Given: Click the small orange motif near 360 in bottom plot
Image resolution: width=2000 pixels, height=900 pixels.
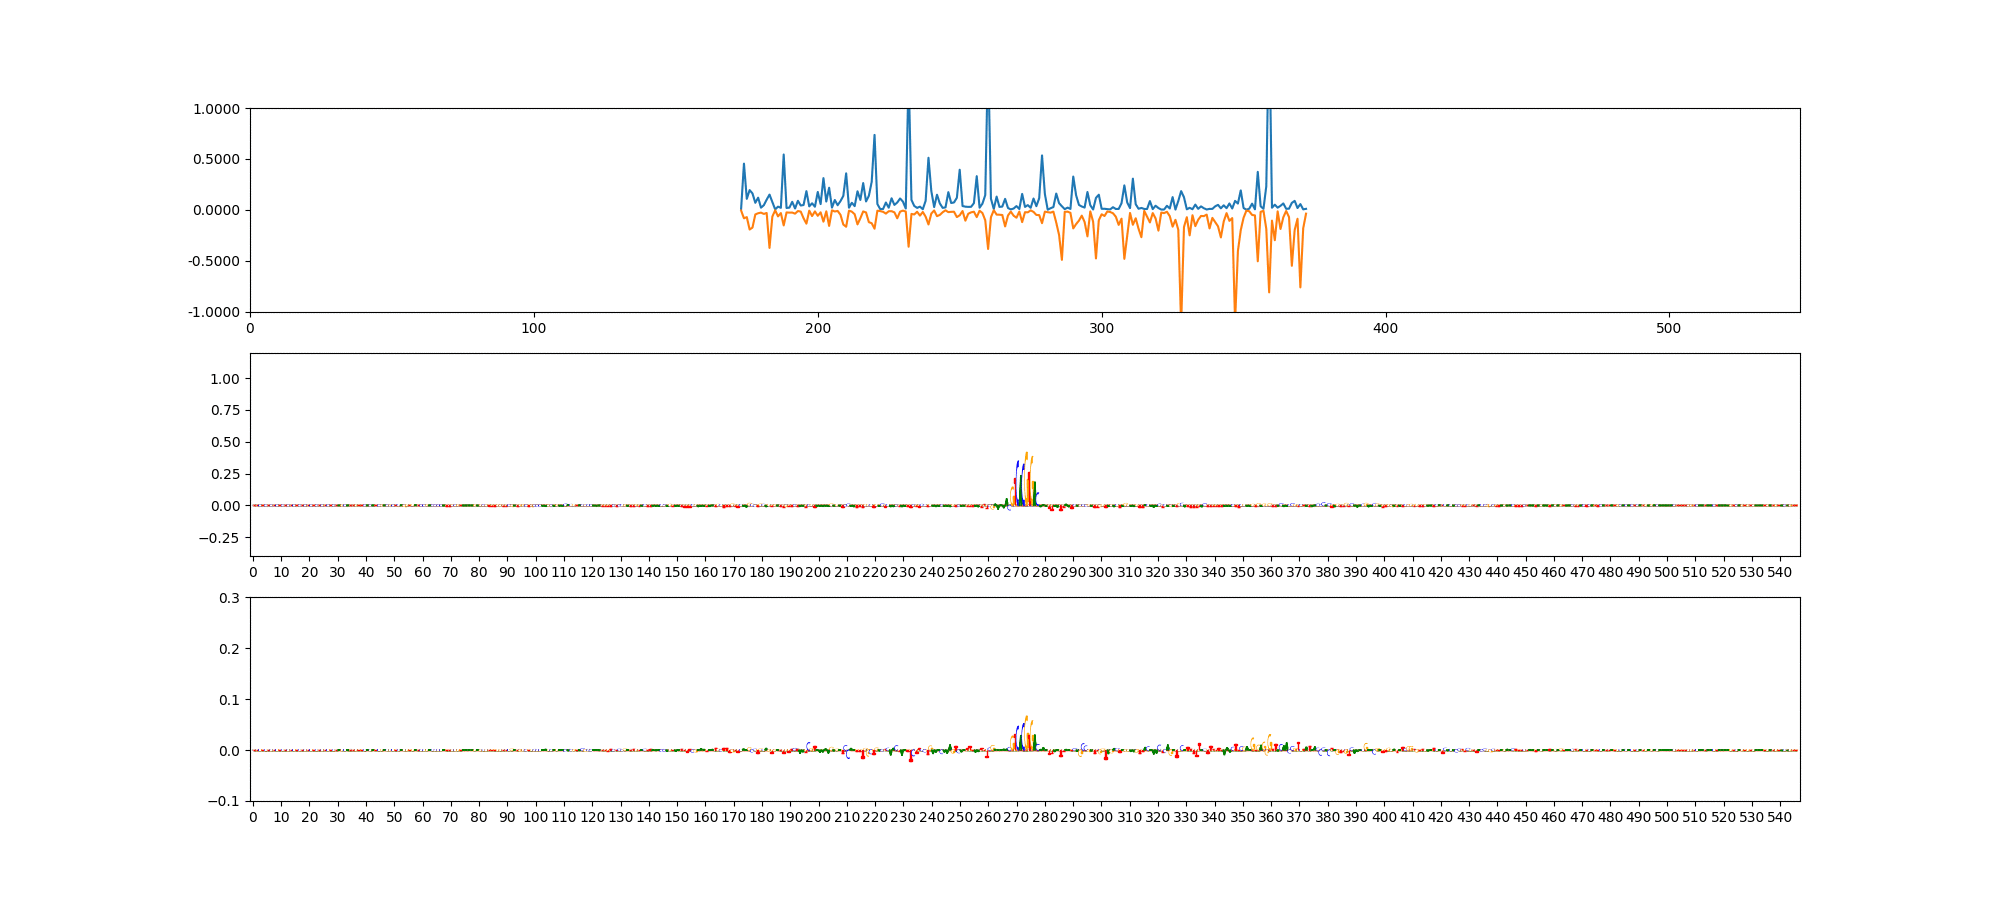Looking at the screenshot, I should pos(1268,743).
